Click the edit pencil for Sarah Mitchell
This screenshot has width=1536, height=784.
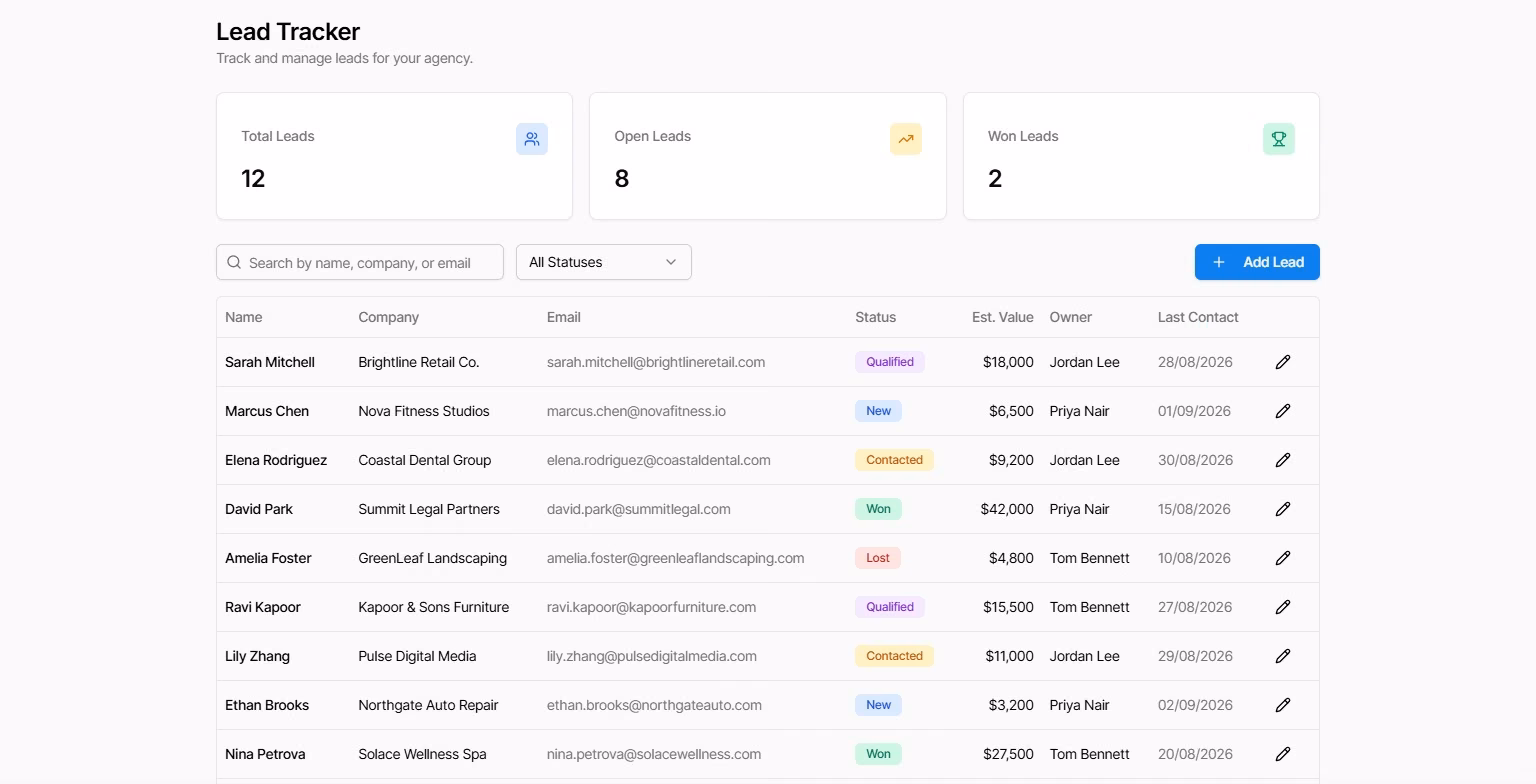[1283, 362]
